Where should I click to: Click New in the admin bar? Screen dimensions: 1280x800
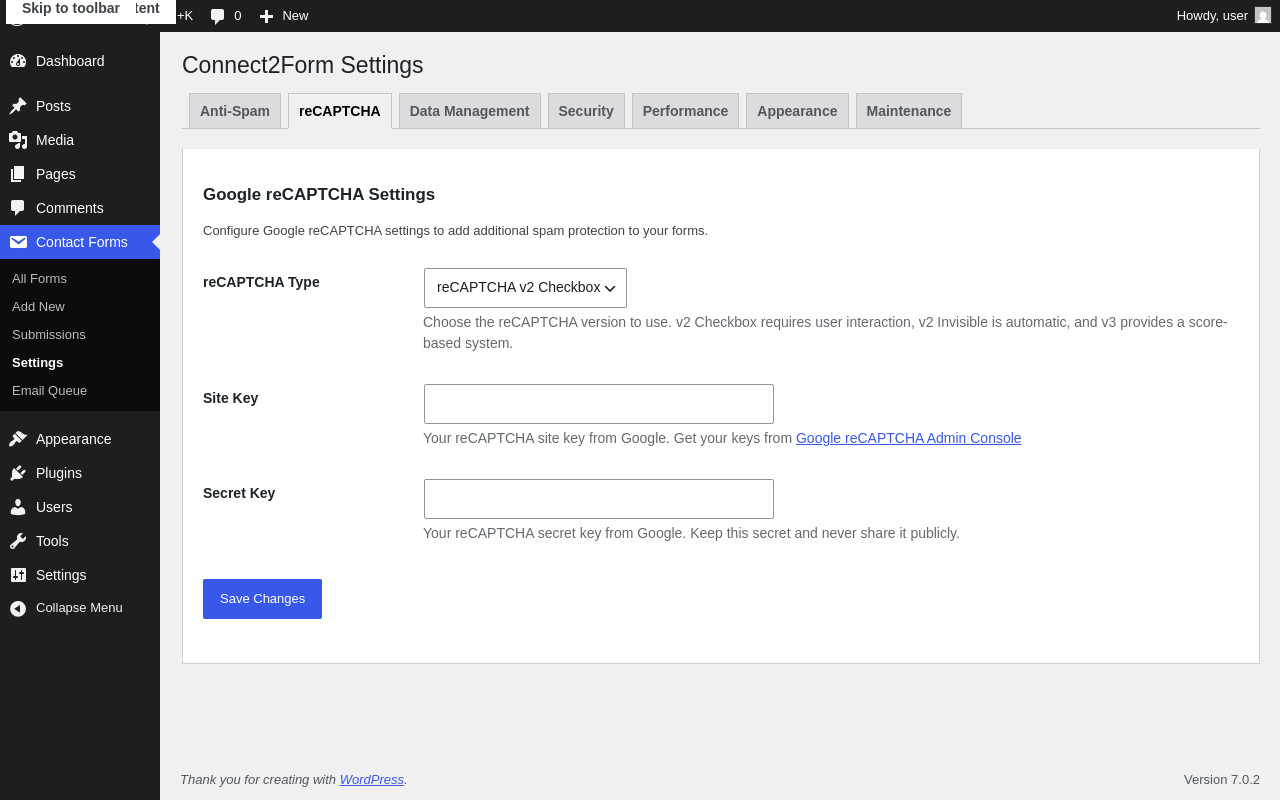295,16
